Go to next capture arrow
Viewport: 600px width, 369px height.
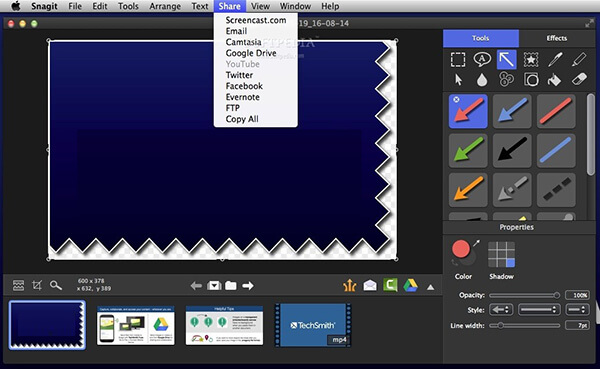click(248, 286)
